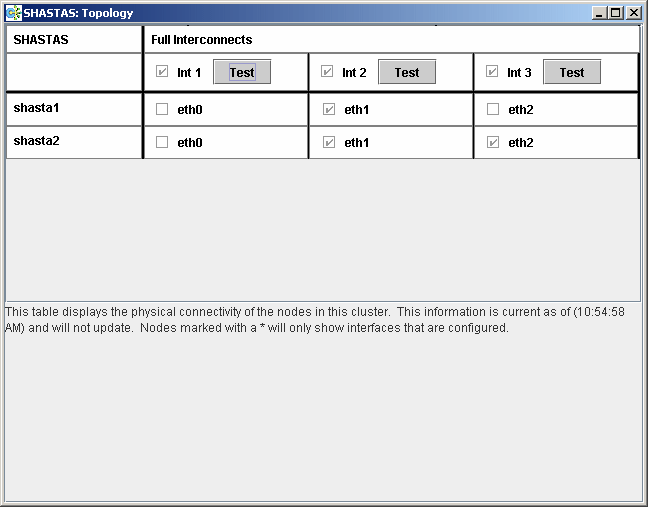Screen dimensions: 648x507
Task: Click the Int 3 label
Action: click(x=519, y=73)
